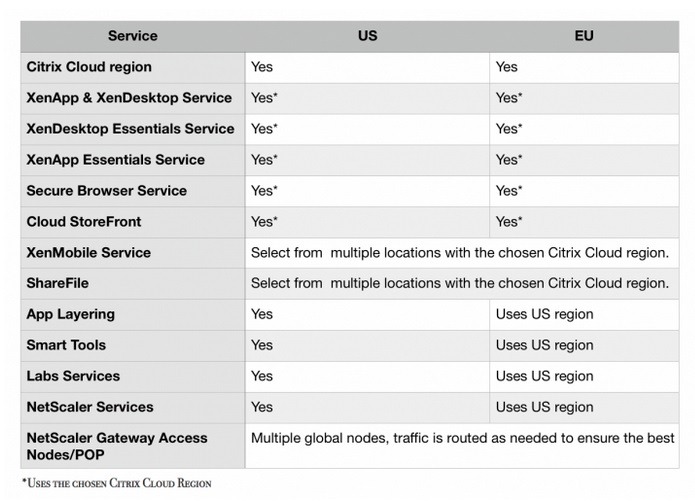Select NetScaler Gateway Access Nodes/POP label
The height and width of the screenshot is (501, 695).
tap(117, 446)
